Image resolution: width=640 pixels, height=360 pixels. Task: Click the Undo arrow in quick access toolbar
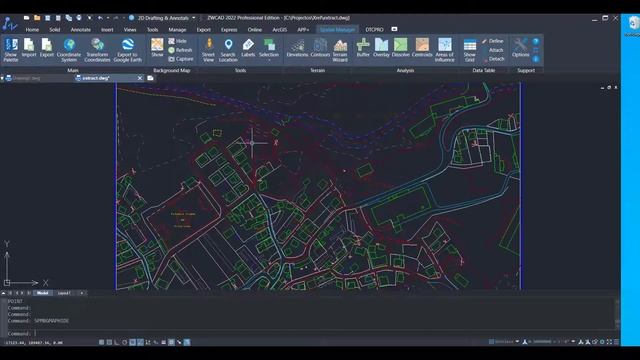pos(100,18)
